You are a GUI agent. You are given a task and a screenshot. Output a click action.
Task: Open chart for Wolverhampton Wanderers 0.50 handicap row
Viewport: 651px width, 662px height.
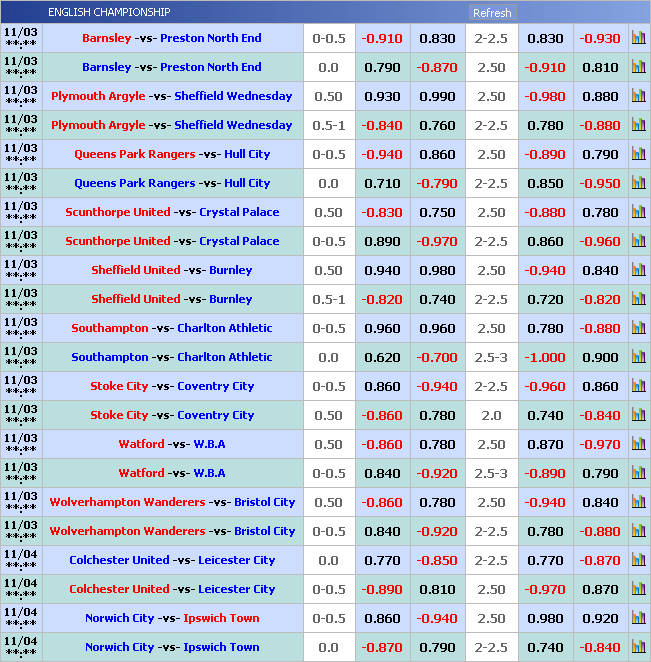638,503
